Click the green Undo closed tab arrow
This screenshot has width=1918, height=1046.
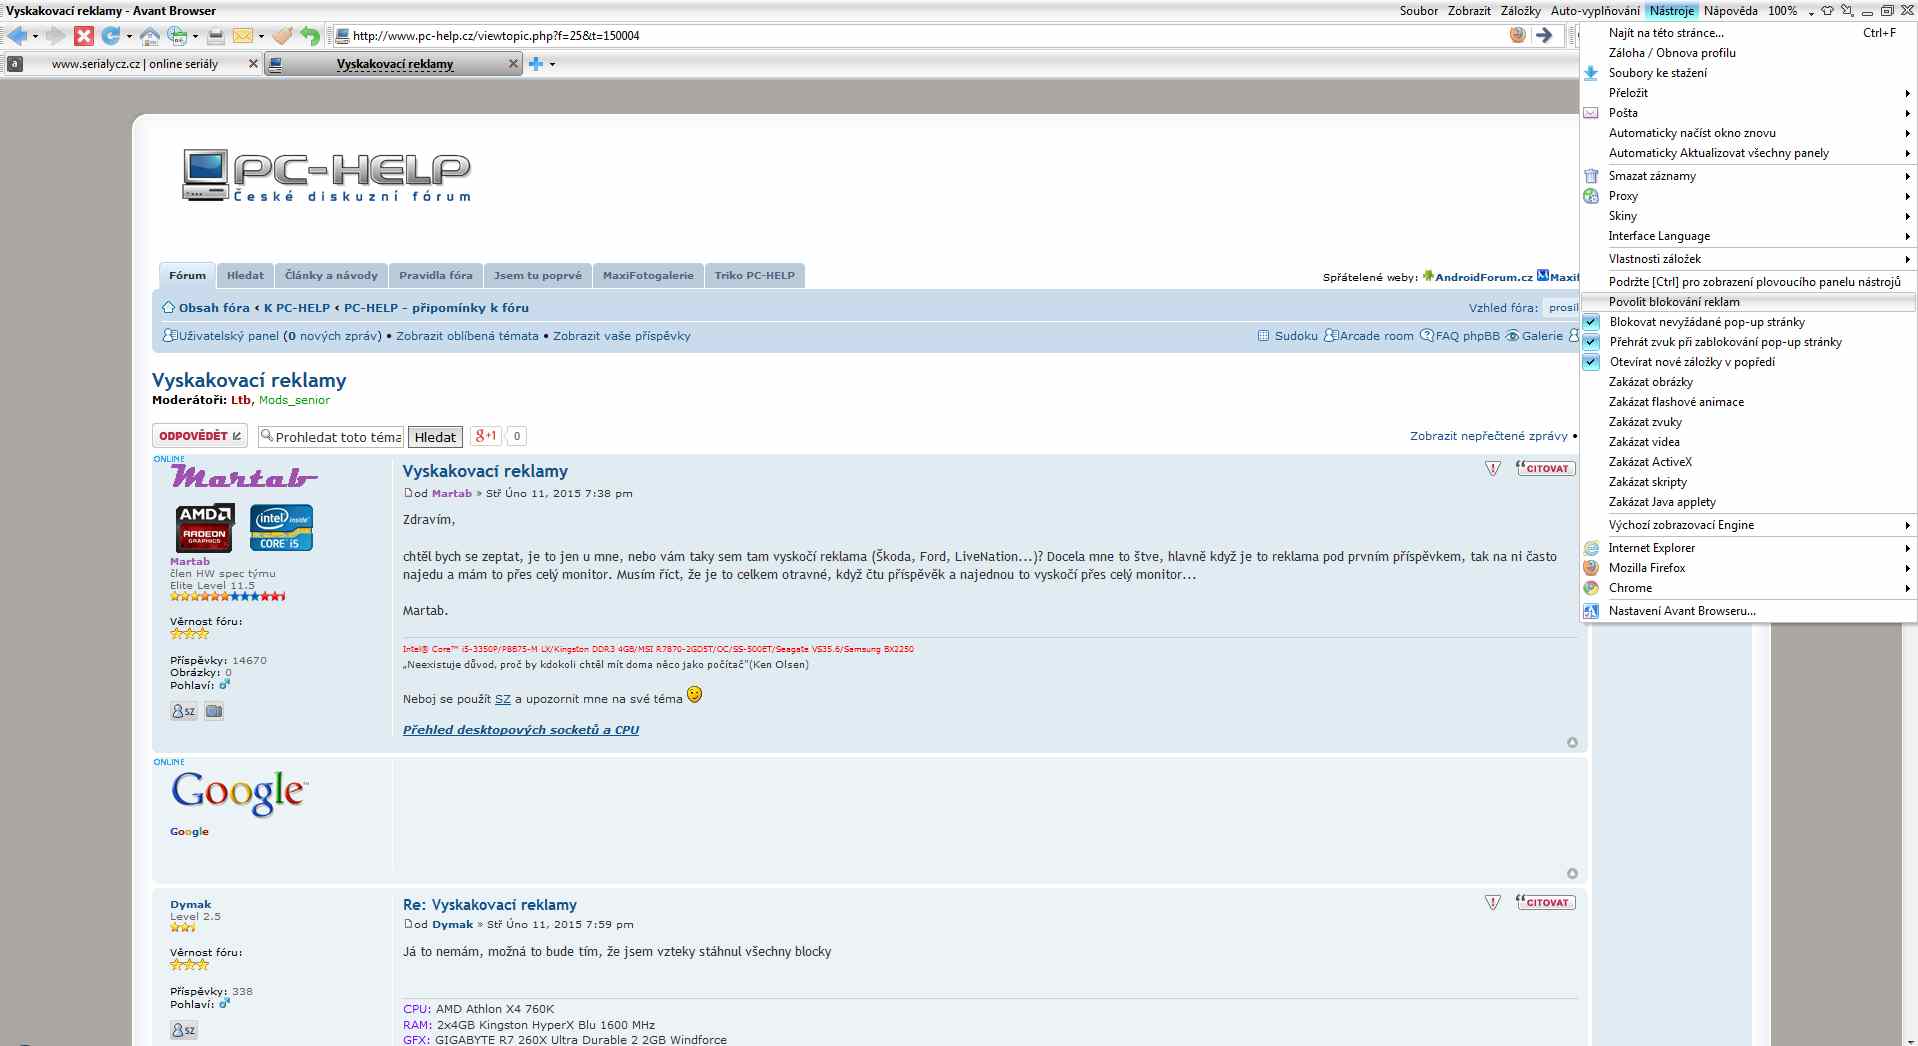click(x=310, y=36)
